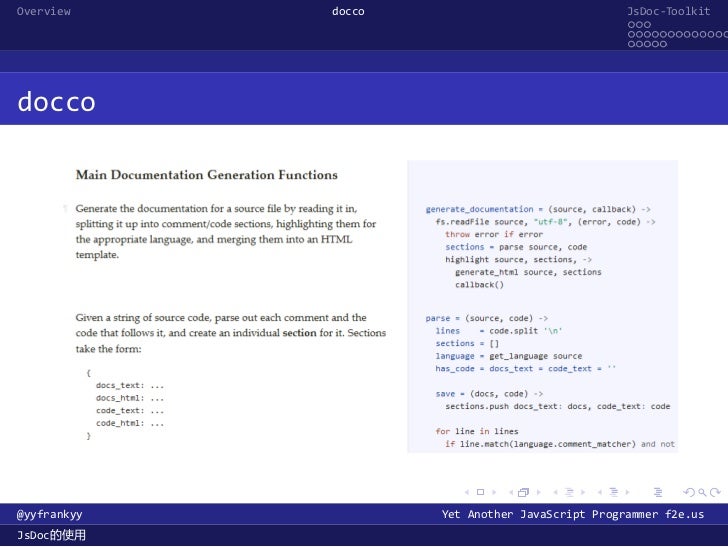Click the 'JsDoc的使用' title in footer
Viewport: 728px width, 547px height.
[52, 535]
